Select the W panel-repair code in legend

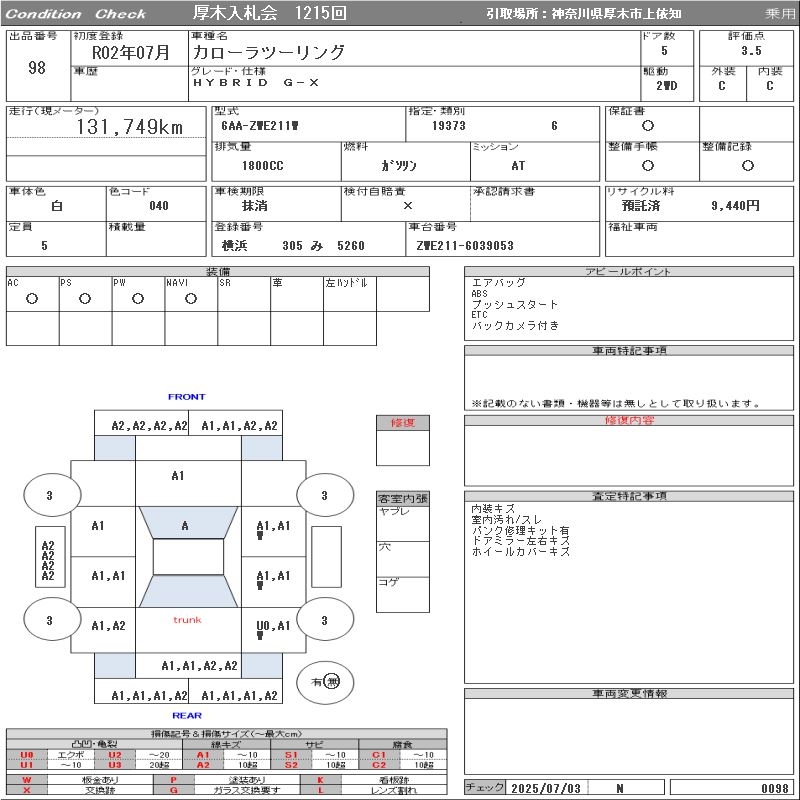27,779
